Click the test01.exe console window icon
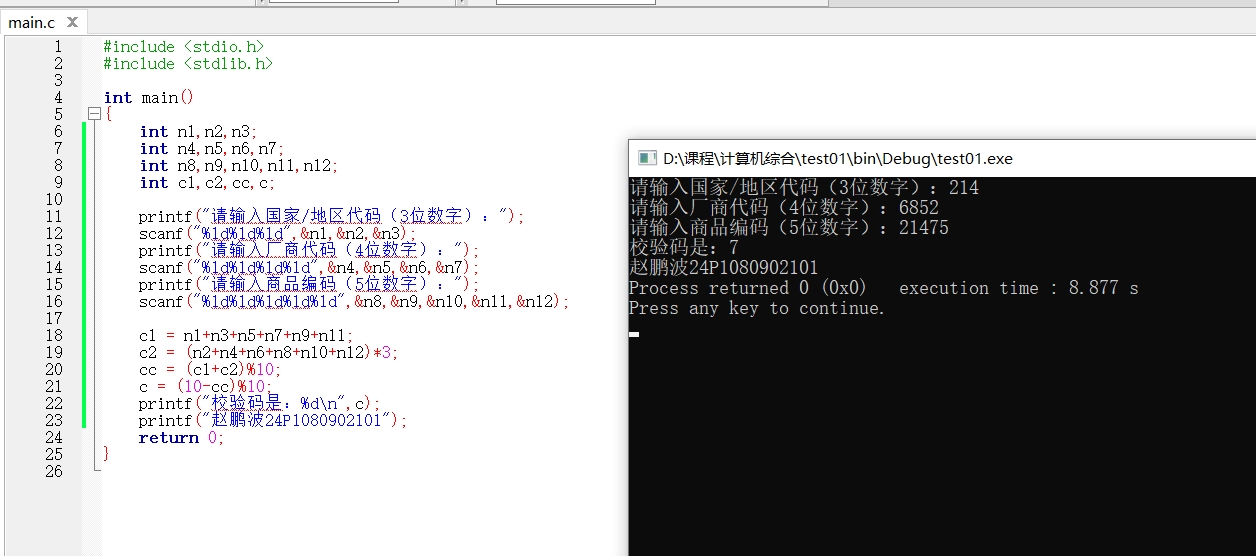The height and width of the screenshot is (556, 1256). click(x=647, y=158)
